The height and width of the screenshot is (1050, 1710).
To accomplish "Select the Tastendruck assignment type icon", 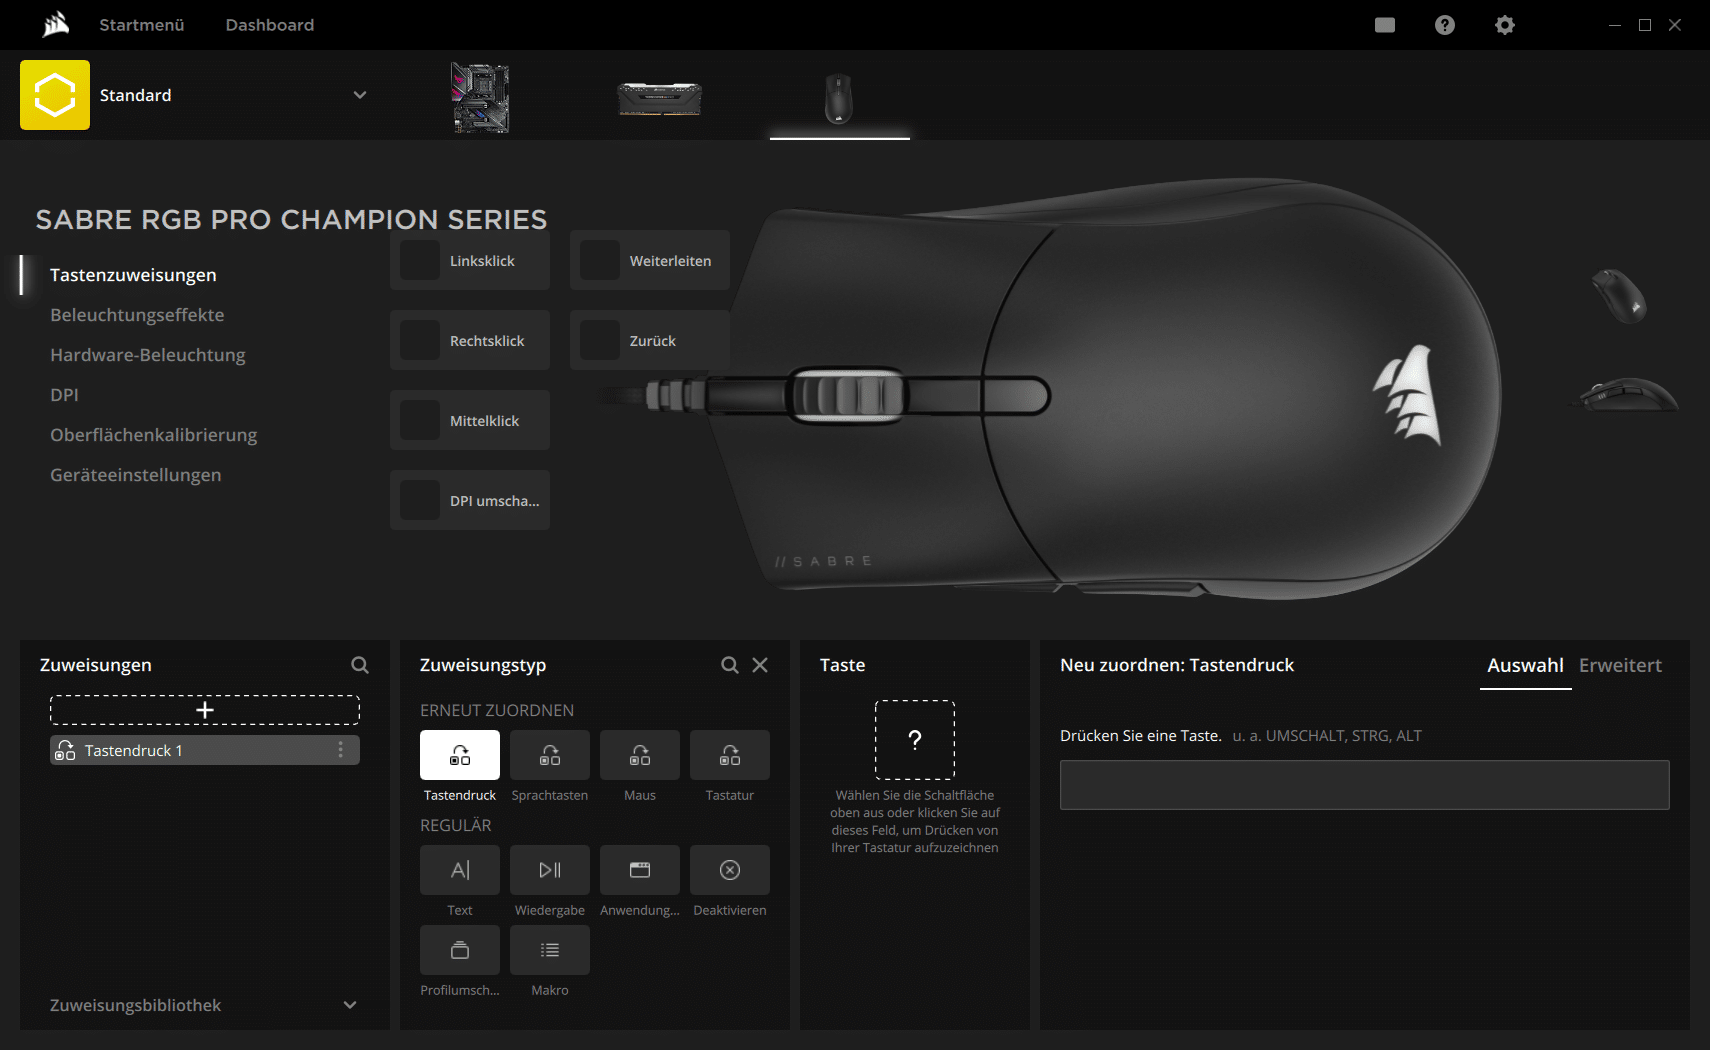I will coord(460,755).
